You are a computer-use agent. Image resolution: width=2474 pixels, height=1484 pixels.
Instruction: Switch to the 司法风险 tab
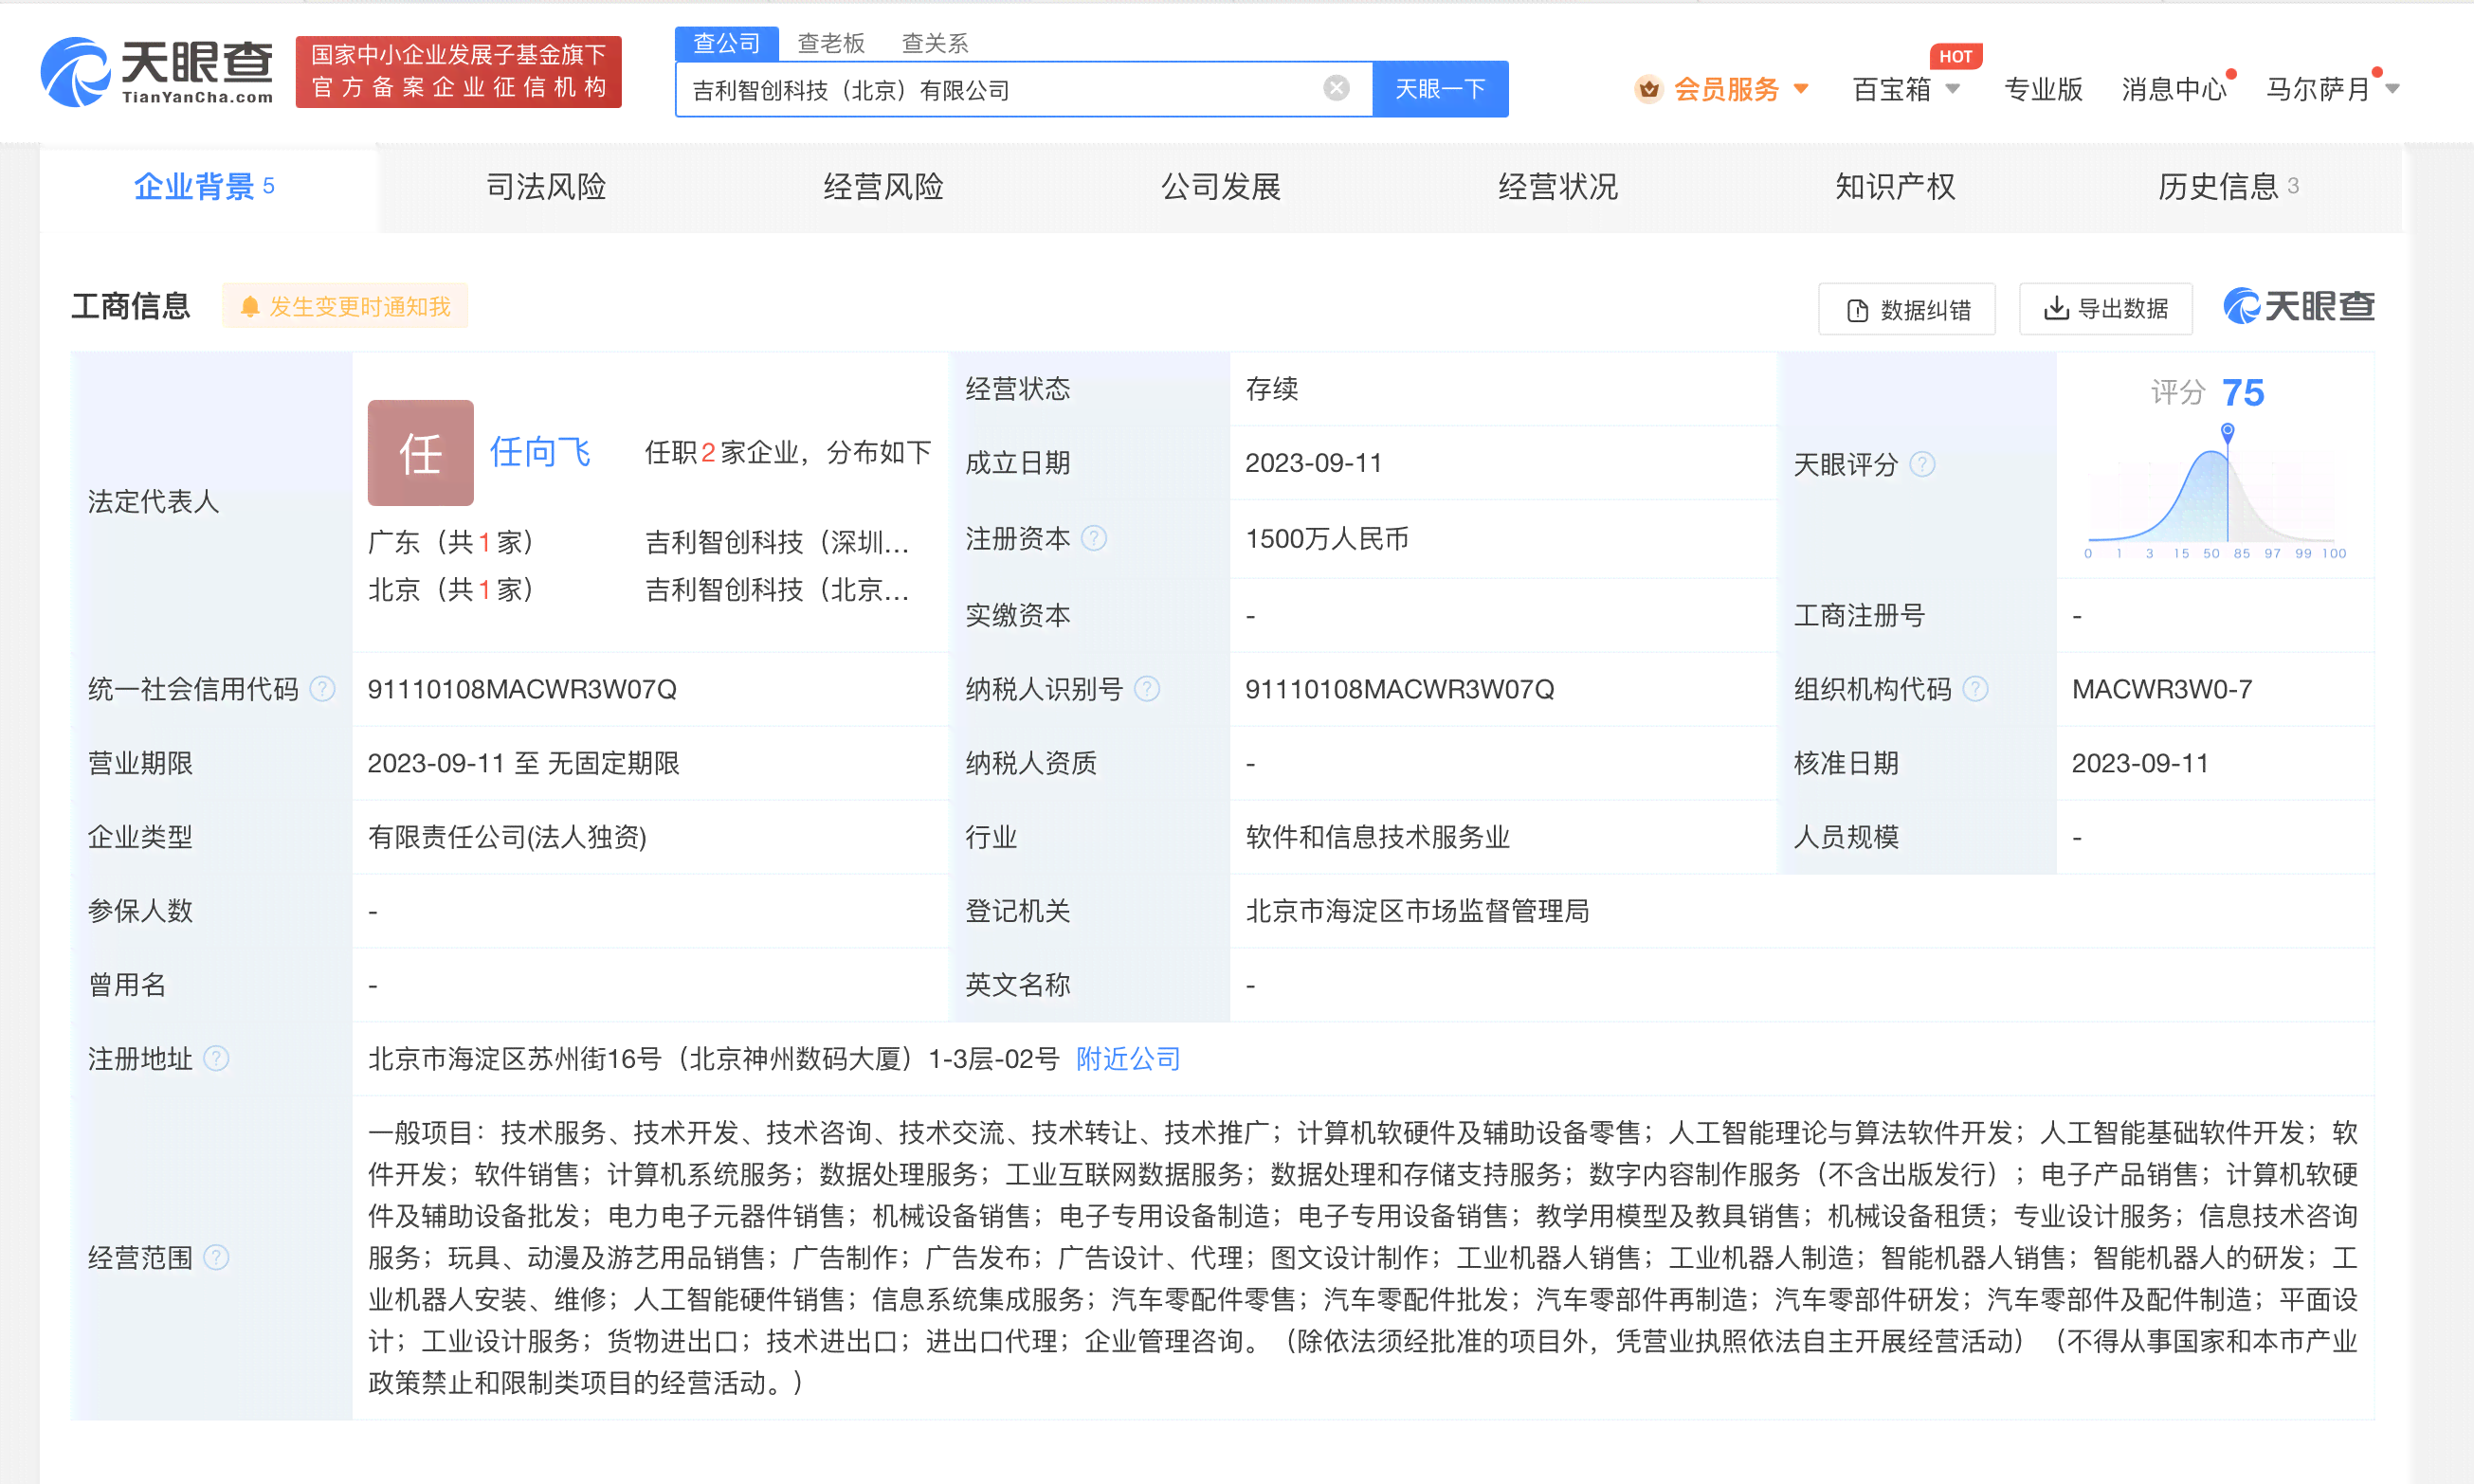click(546, 187)
